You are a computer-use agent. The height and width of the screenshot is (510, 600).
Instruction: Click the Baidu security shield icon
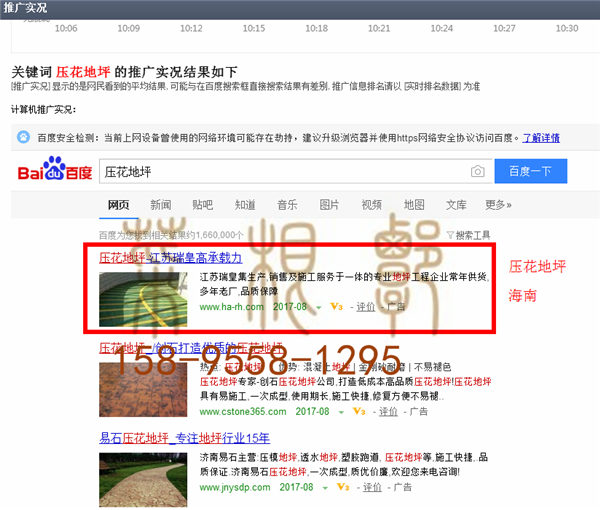(x=23, y=137)
